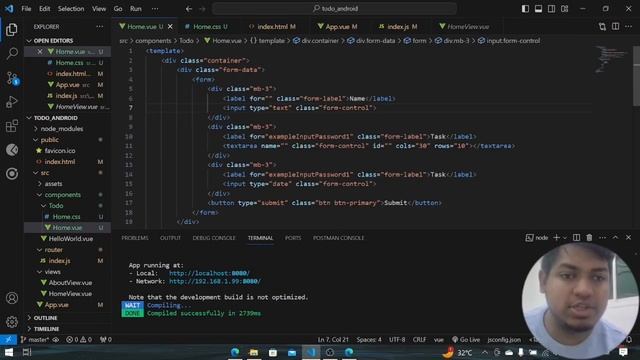Click the UTF-8 encoding indicator
Viewport: 640px width, 360px height.
[397, 340]
